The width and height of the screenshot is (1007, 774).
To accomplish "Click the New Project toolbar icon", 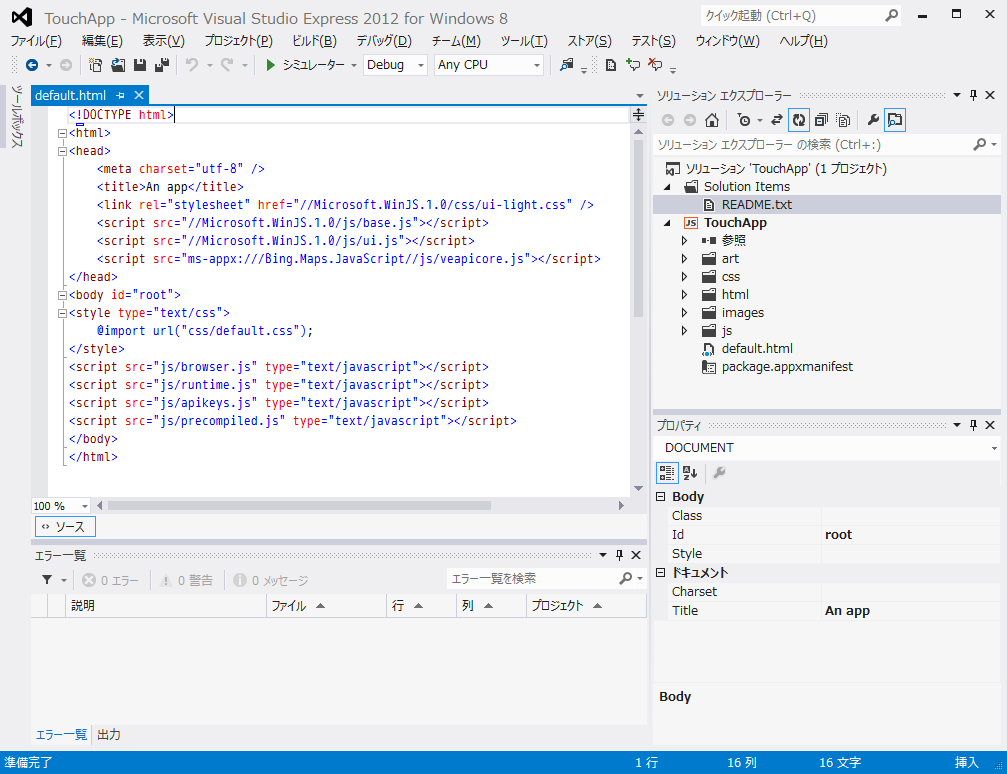I will 95,65.
